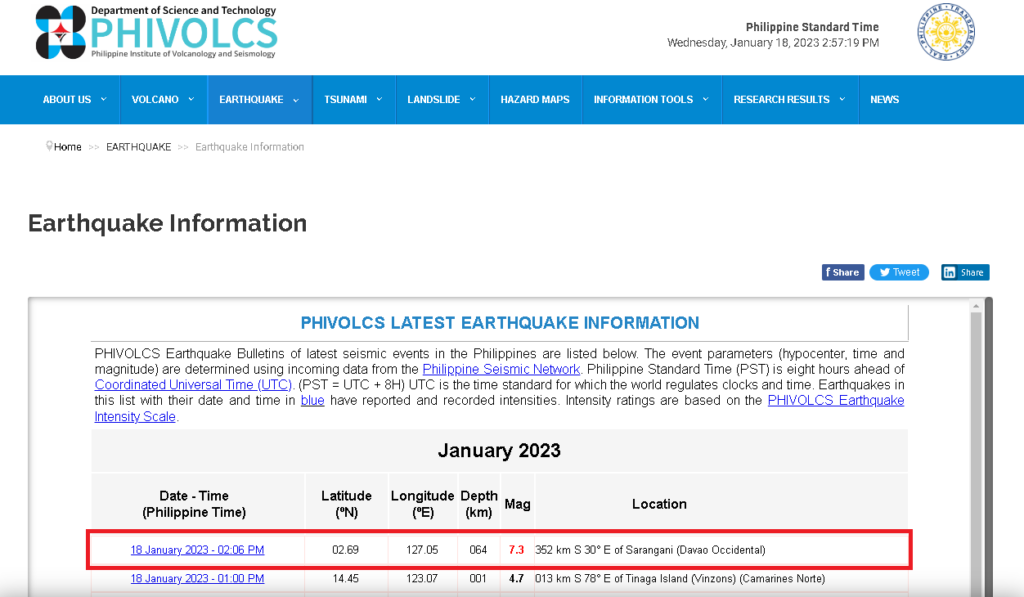Expand the TSUNAMI dropdown arrow
Image resolution: width=1024 pixels, height=597 pixels.
click(379, 99)
